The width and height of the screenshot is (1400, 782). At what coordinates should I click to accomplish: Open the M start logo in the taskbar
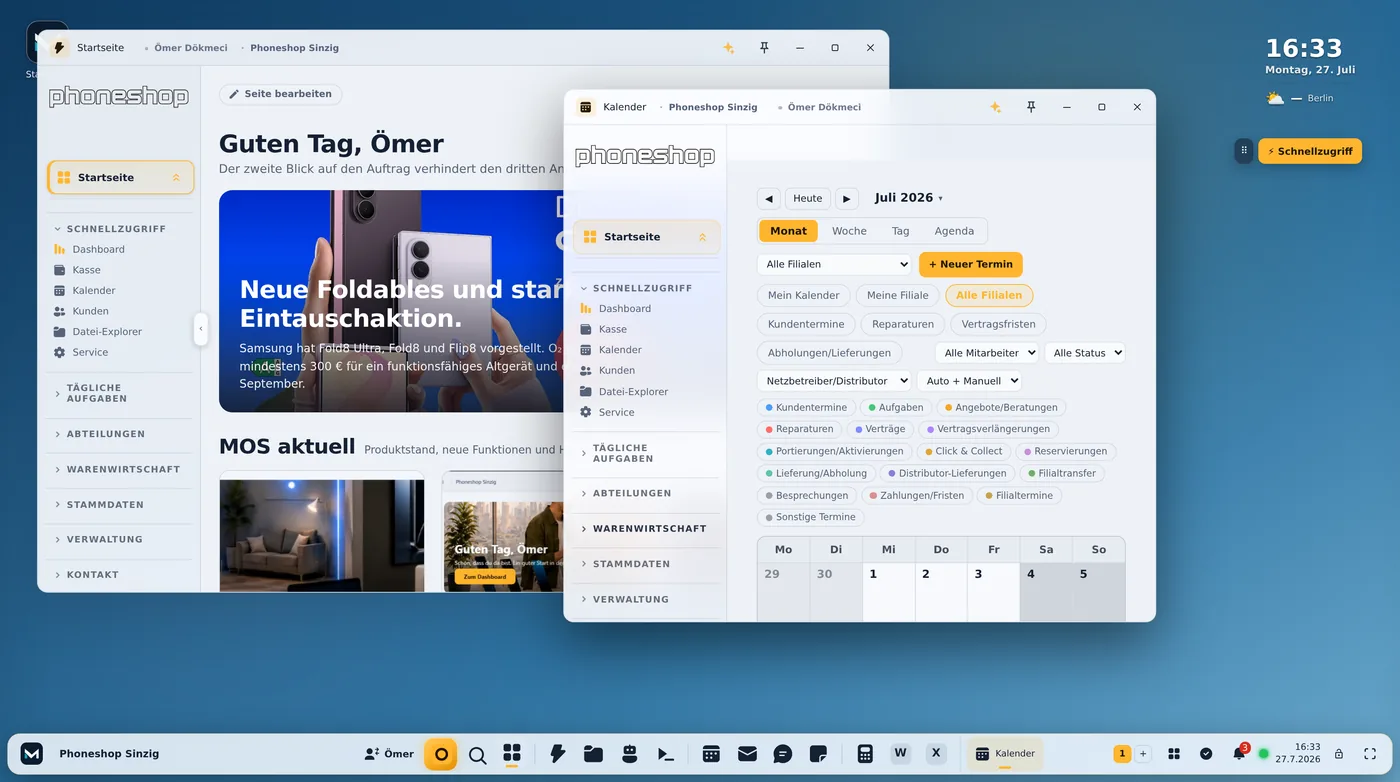point(32,753)
